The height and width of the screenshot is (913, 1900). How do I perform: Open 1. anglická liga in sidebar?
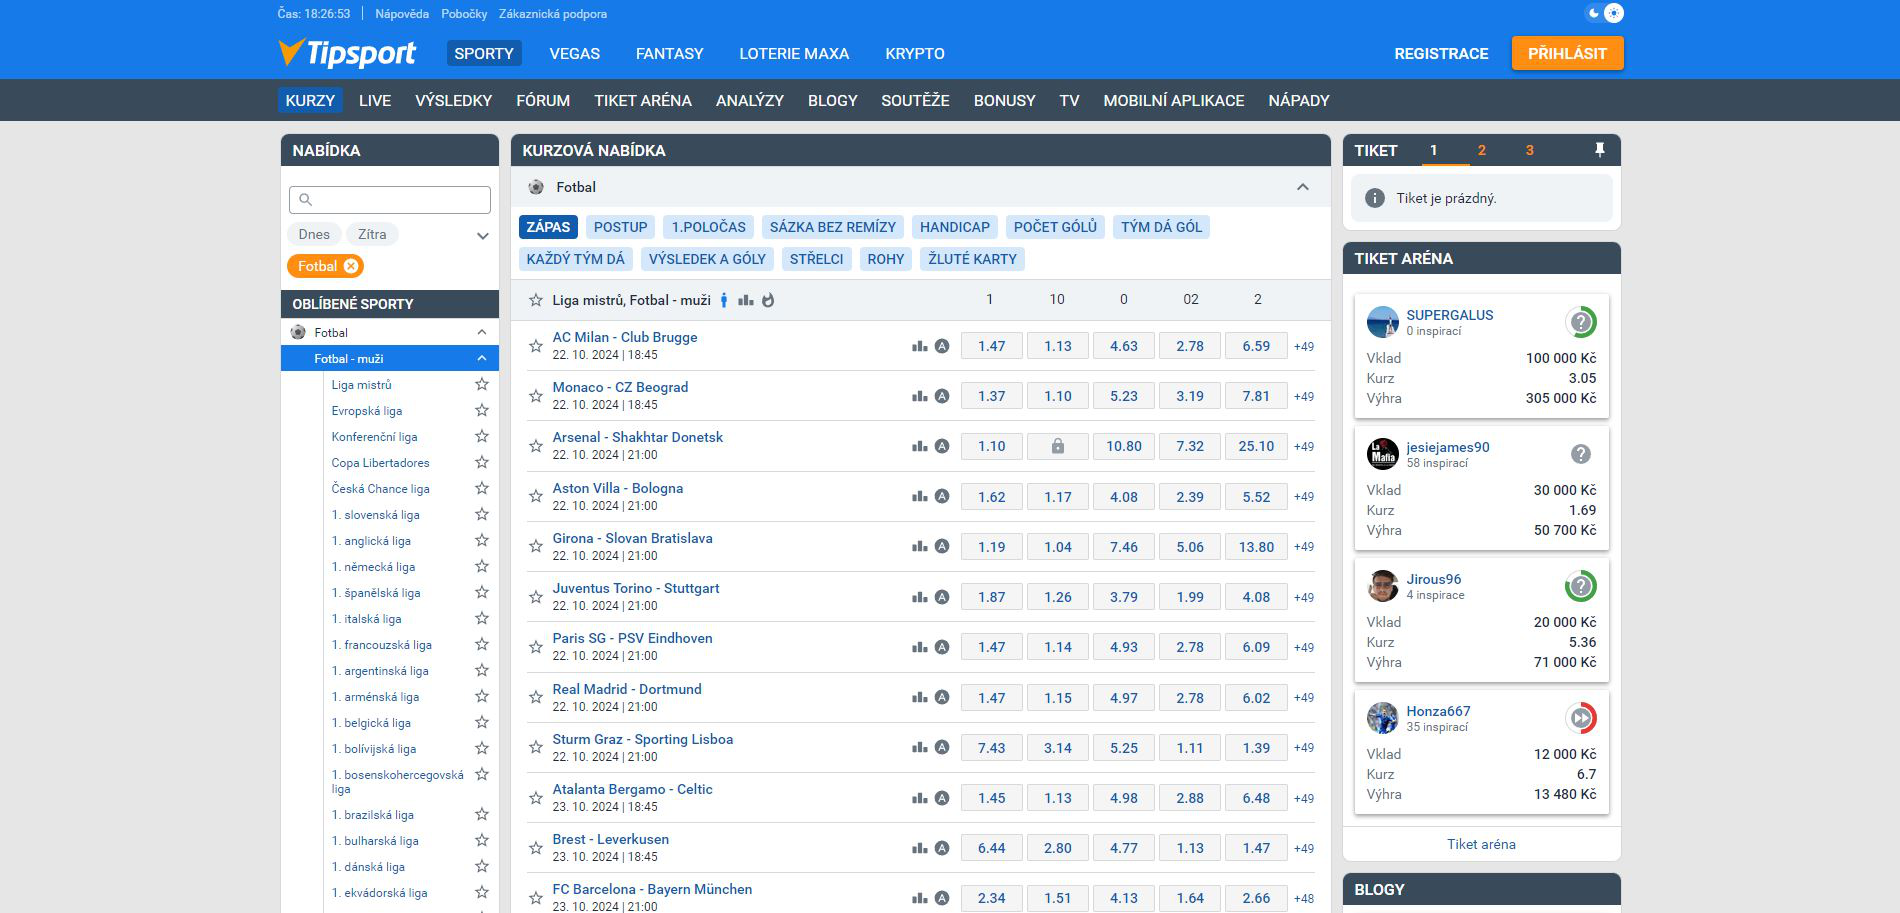(x=371, y=540)
